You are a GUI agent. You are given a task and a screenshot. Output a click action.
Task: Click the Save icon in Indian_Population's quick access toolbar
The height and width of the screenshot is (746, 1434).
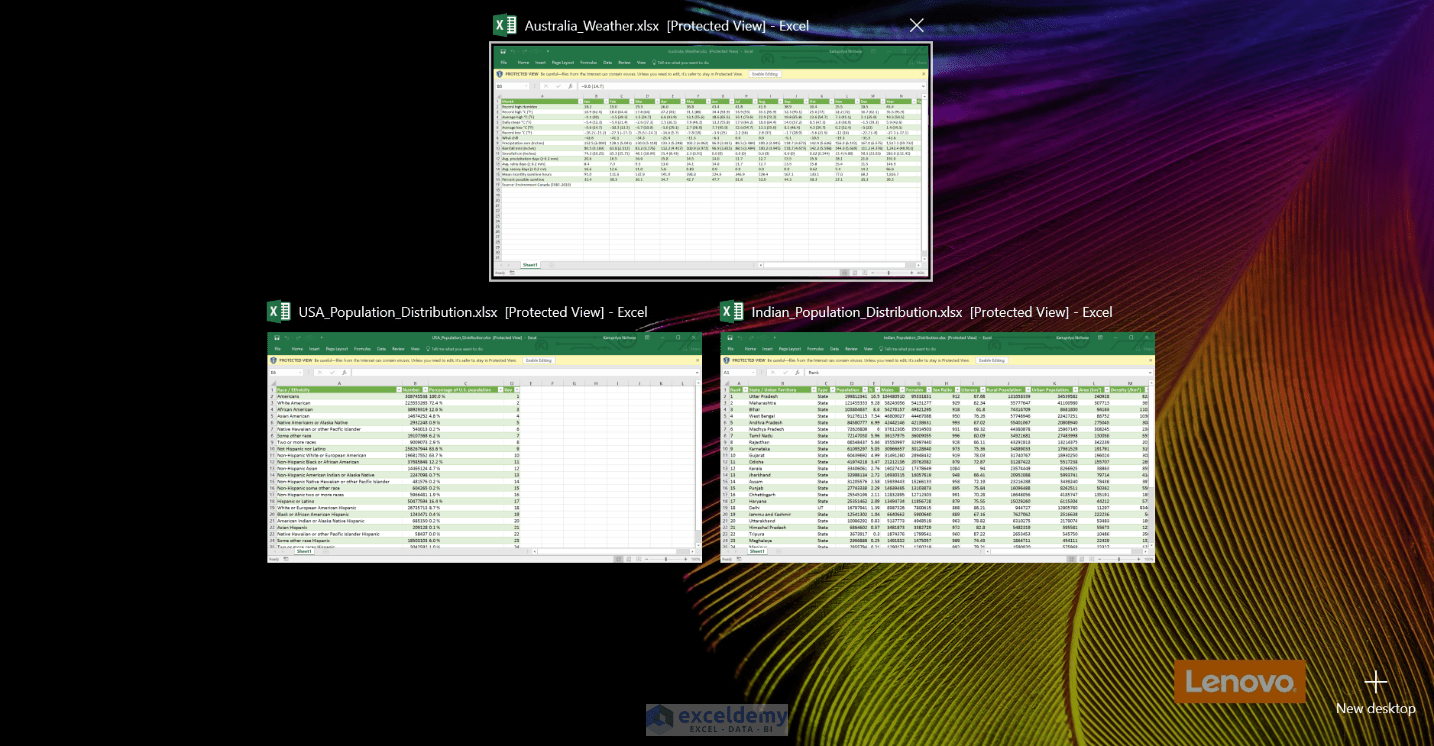pos(730,337)
